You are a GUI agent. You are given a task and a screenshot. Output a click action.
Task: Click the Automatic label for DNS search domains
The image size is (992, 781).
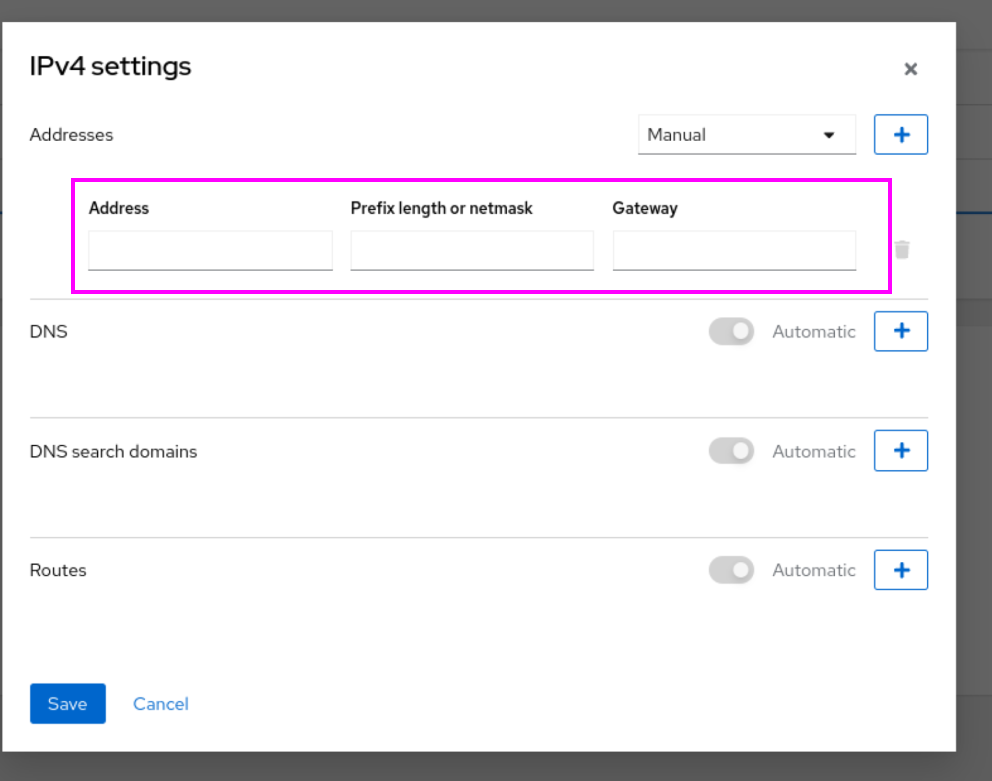tap(814, 451)
